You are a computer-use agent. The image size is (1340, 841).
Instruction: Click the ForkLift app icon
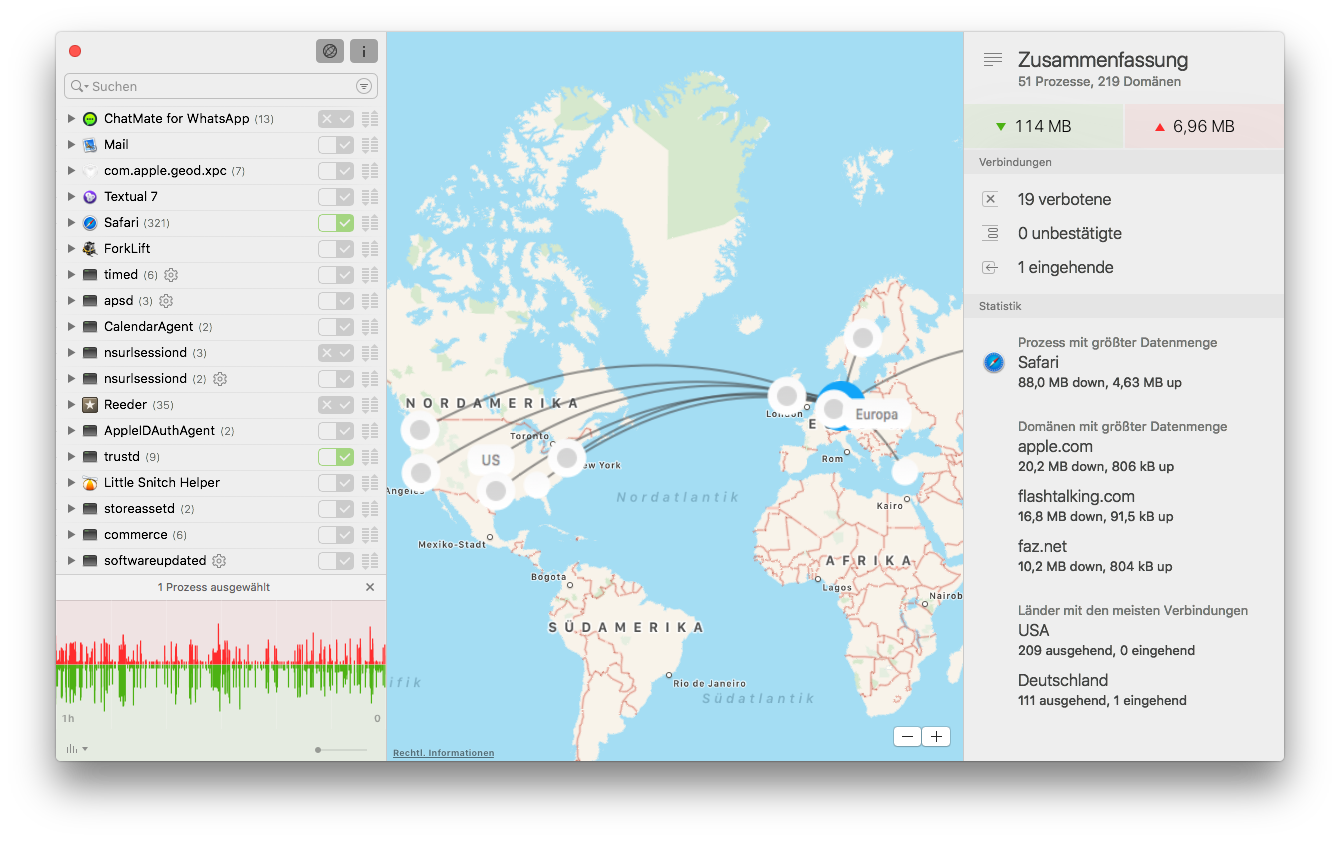90,249
